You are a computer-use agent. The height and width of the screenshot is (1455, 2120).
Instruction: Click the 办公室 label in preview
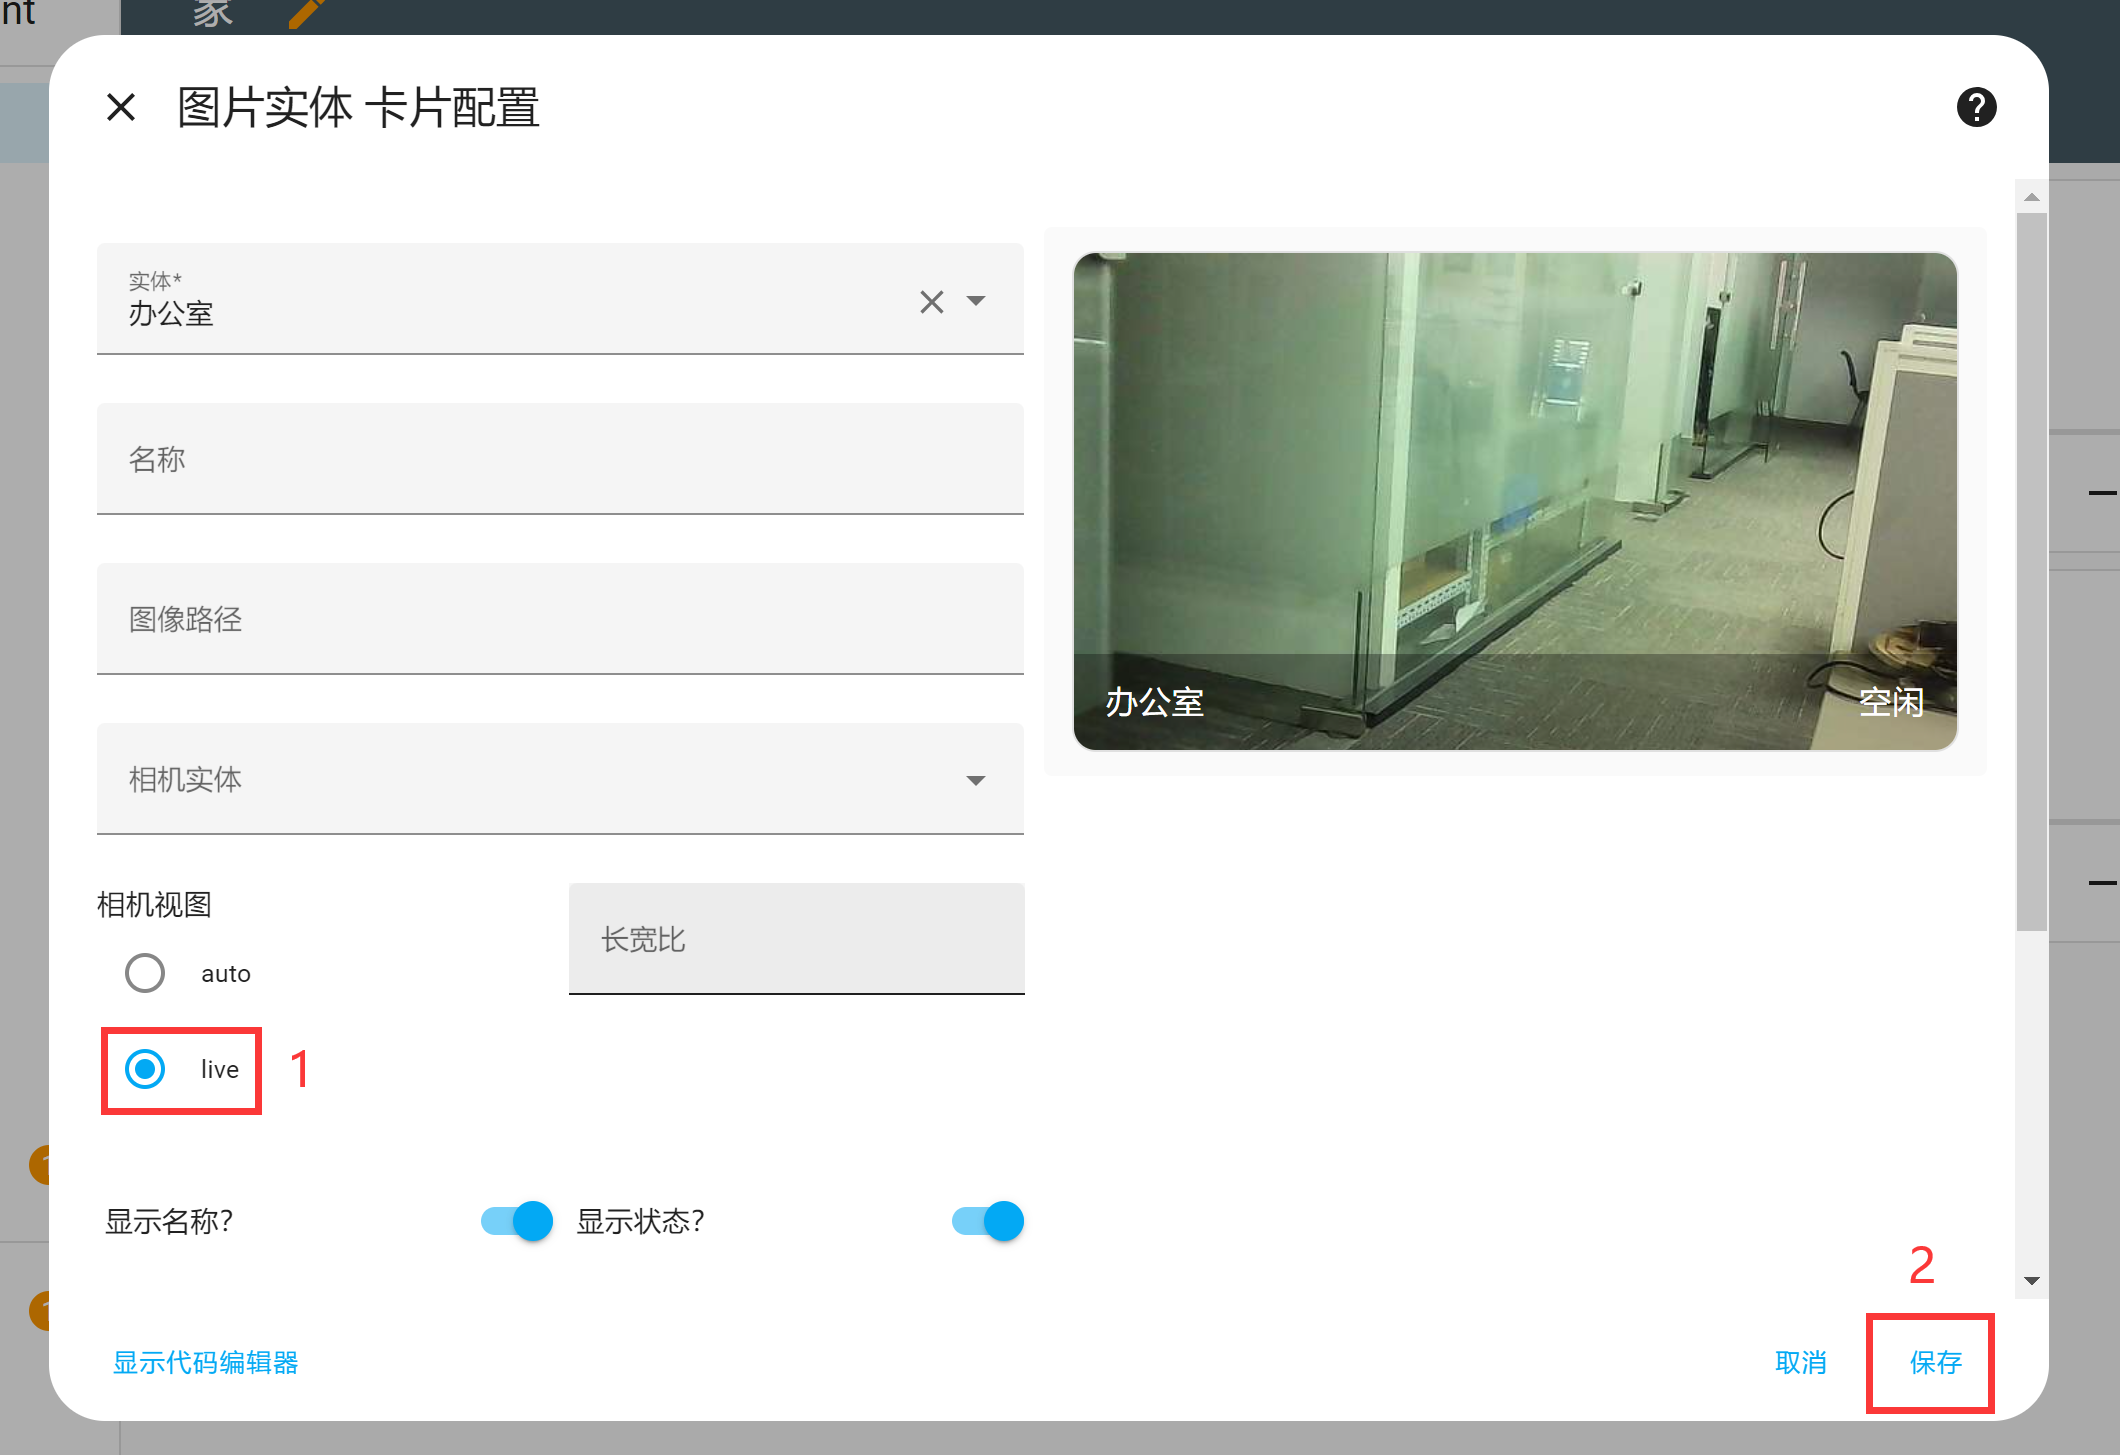tap(1154, 702)
